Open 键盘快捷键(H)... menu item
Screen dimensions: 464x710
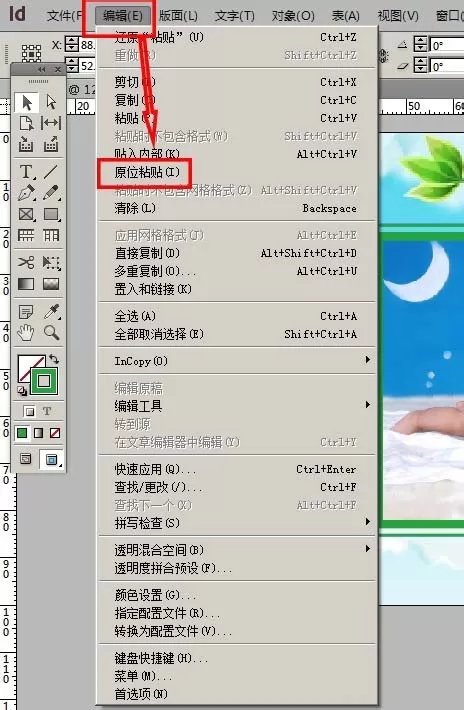coord(237,658)
